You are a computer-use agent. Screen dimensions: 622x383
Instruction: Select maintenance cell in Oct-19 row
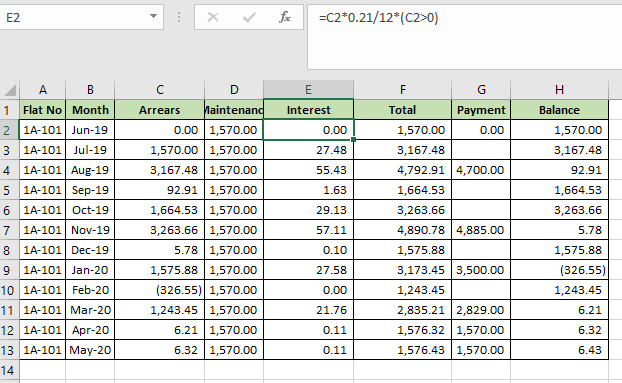(234, 210)
